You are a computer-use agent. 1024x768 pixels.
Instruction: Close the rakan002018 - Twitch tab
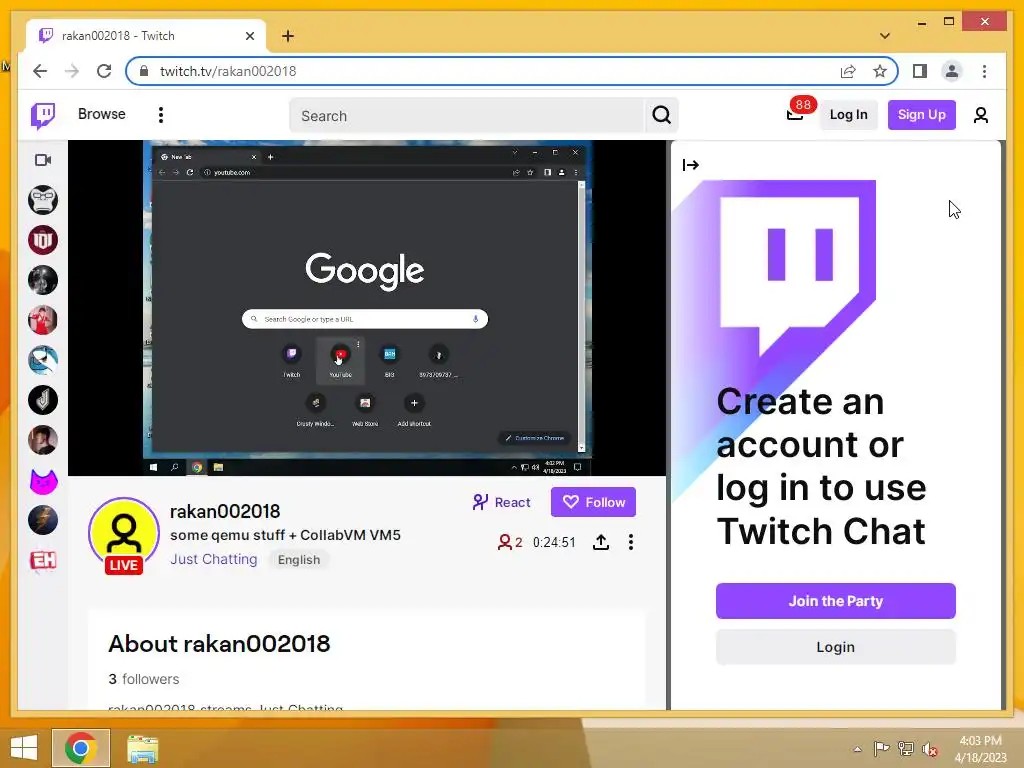pyautogui.click(x=249, y=36)
